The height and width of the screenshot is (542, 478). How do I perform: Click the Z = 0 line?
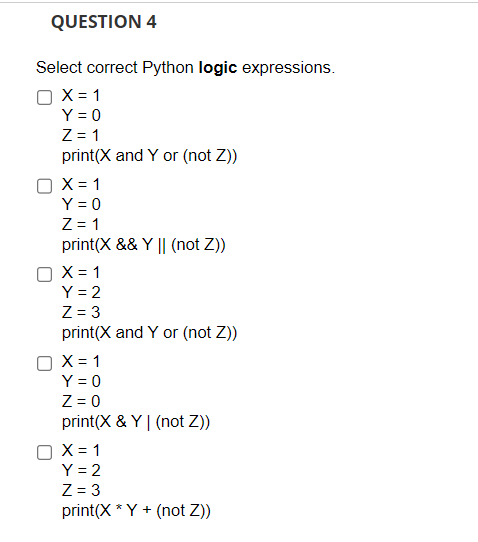click(81, 401)
